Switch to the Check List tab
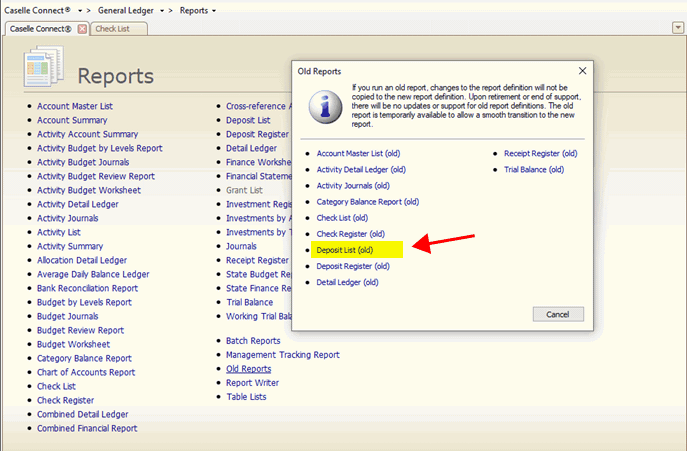This screenshot has width=687, height=451. [x=112, y=29]
